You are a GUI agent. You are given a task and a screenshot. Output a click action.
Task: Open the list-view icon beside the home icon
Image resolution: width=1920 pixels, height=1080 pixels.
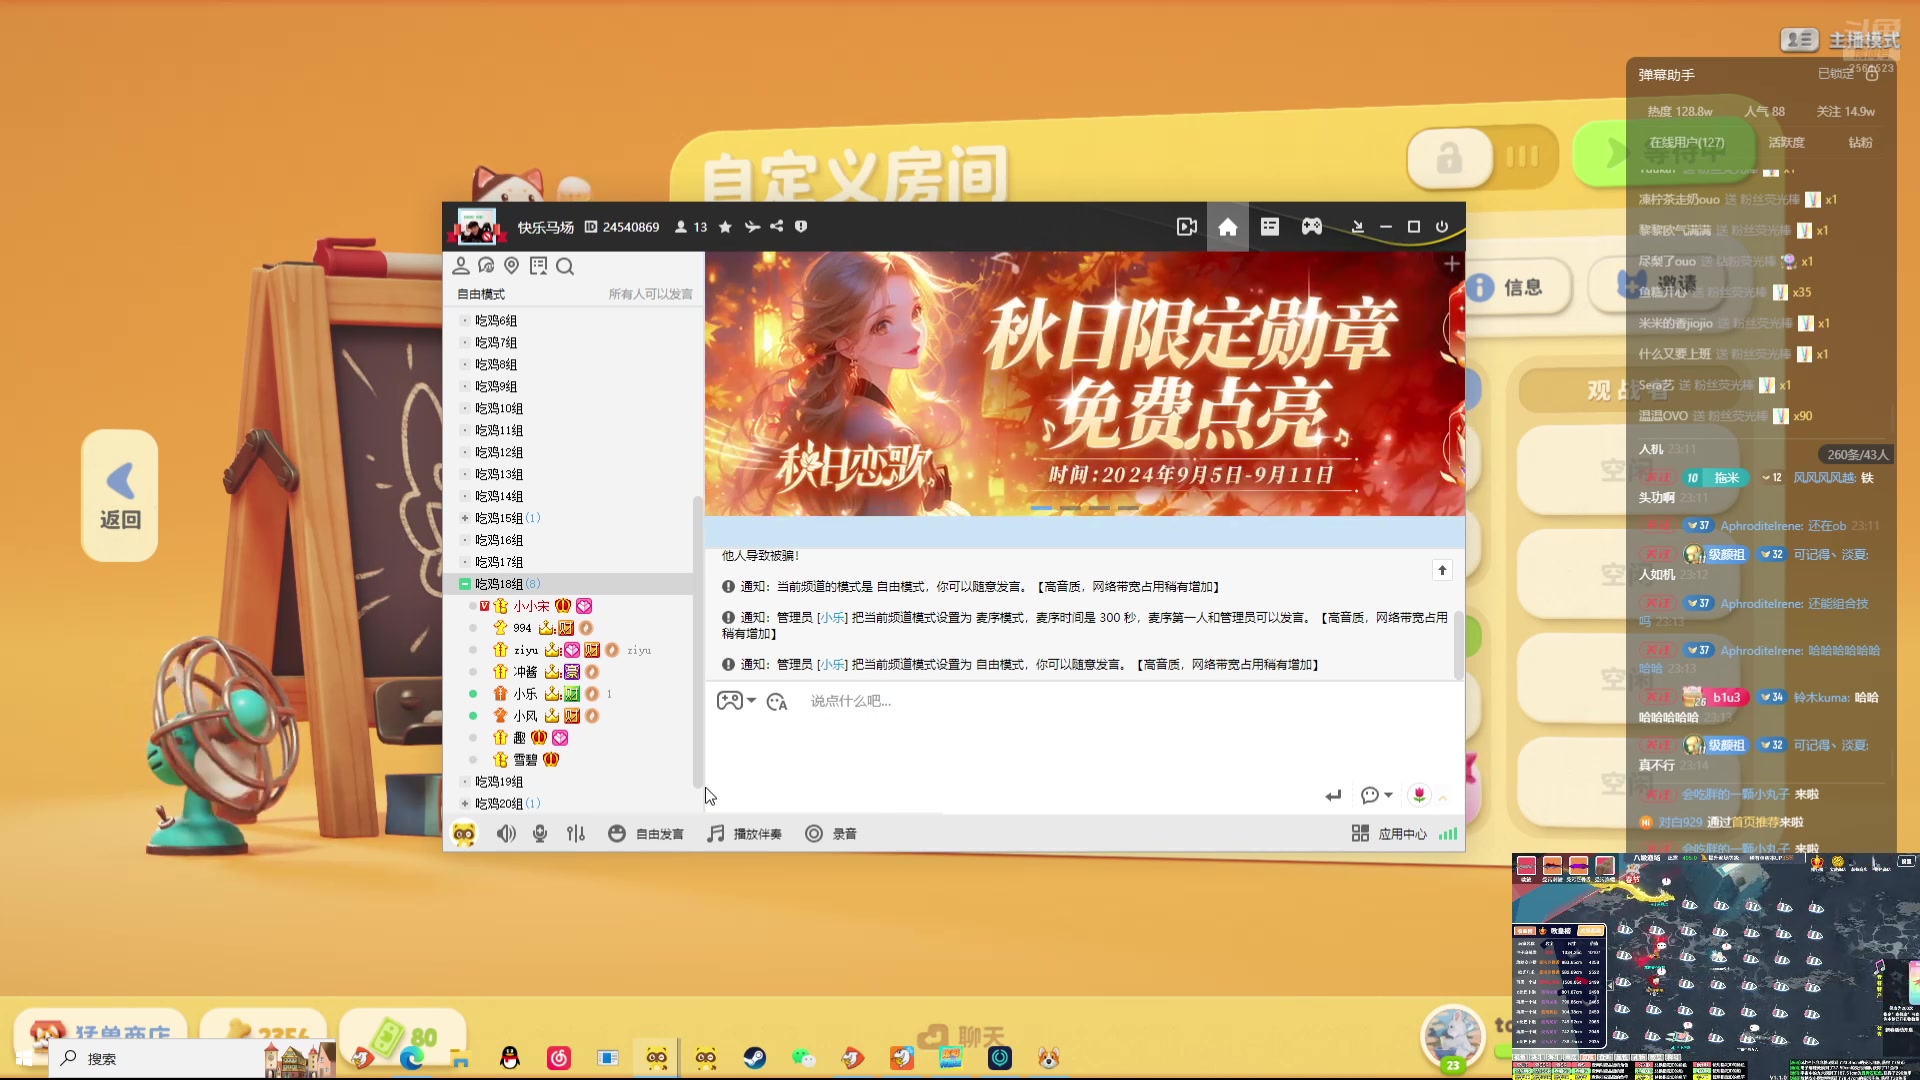pyautogui.click(x=1270, y=227)
